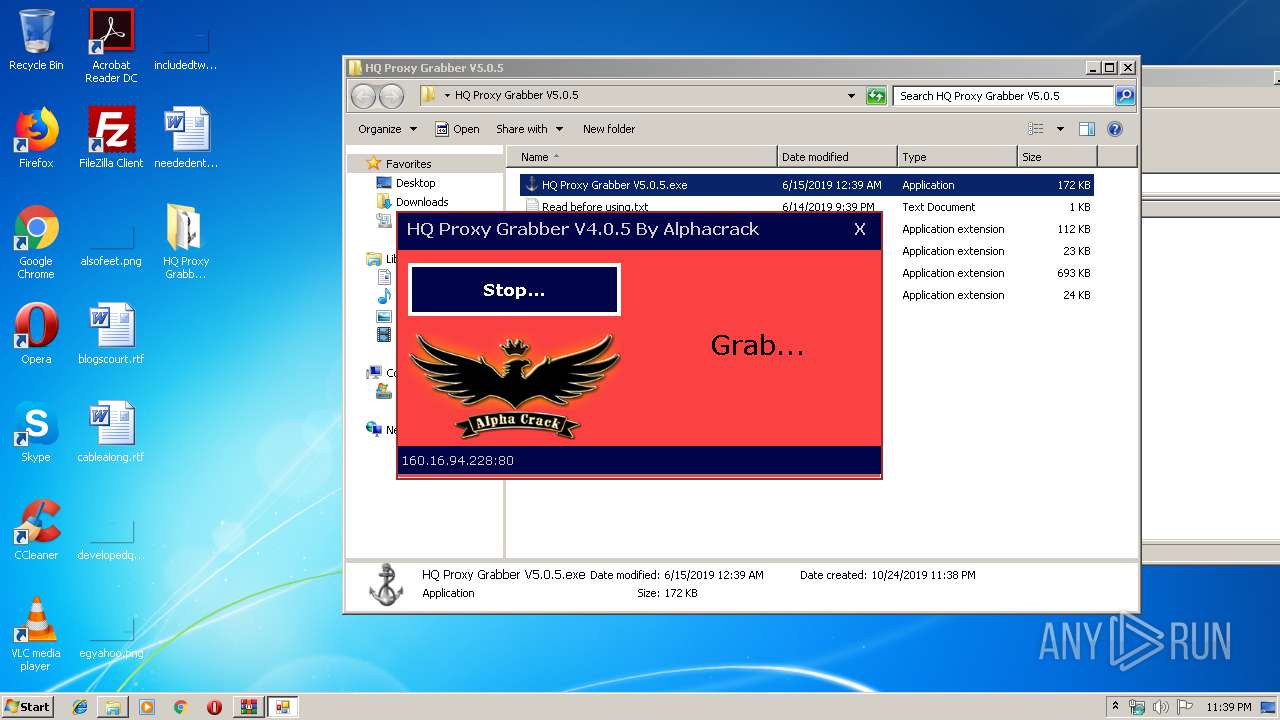Select blogscourt.rtf document icon

point(111,334)
